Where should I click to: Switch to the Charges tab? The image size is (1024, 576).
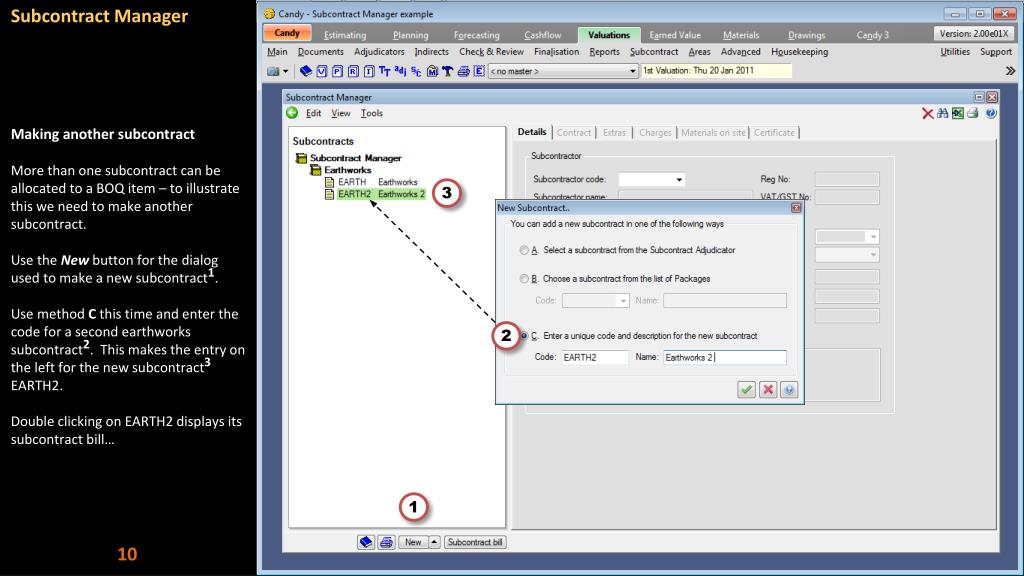point(655,133)
